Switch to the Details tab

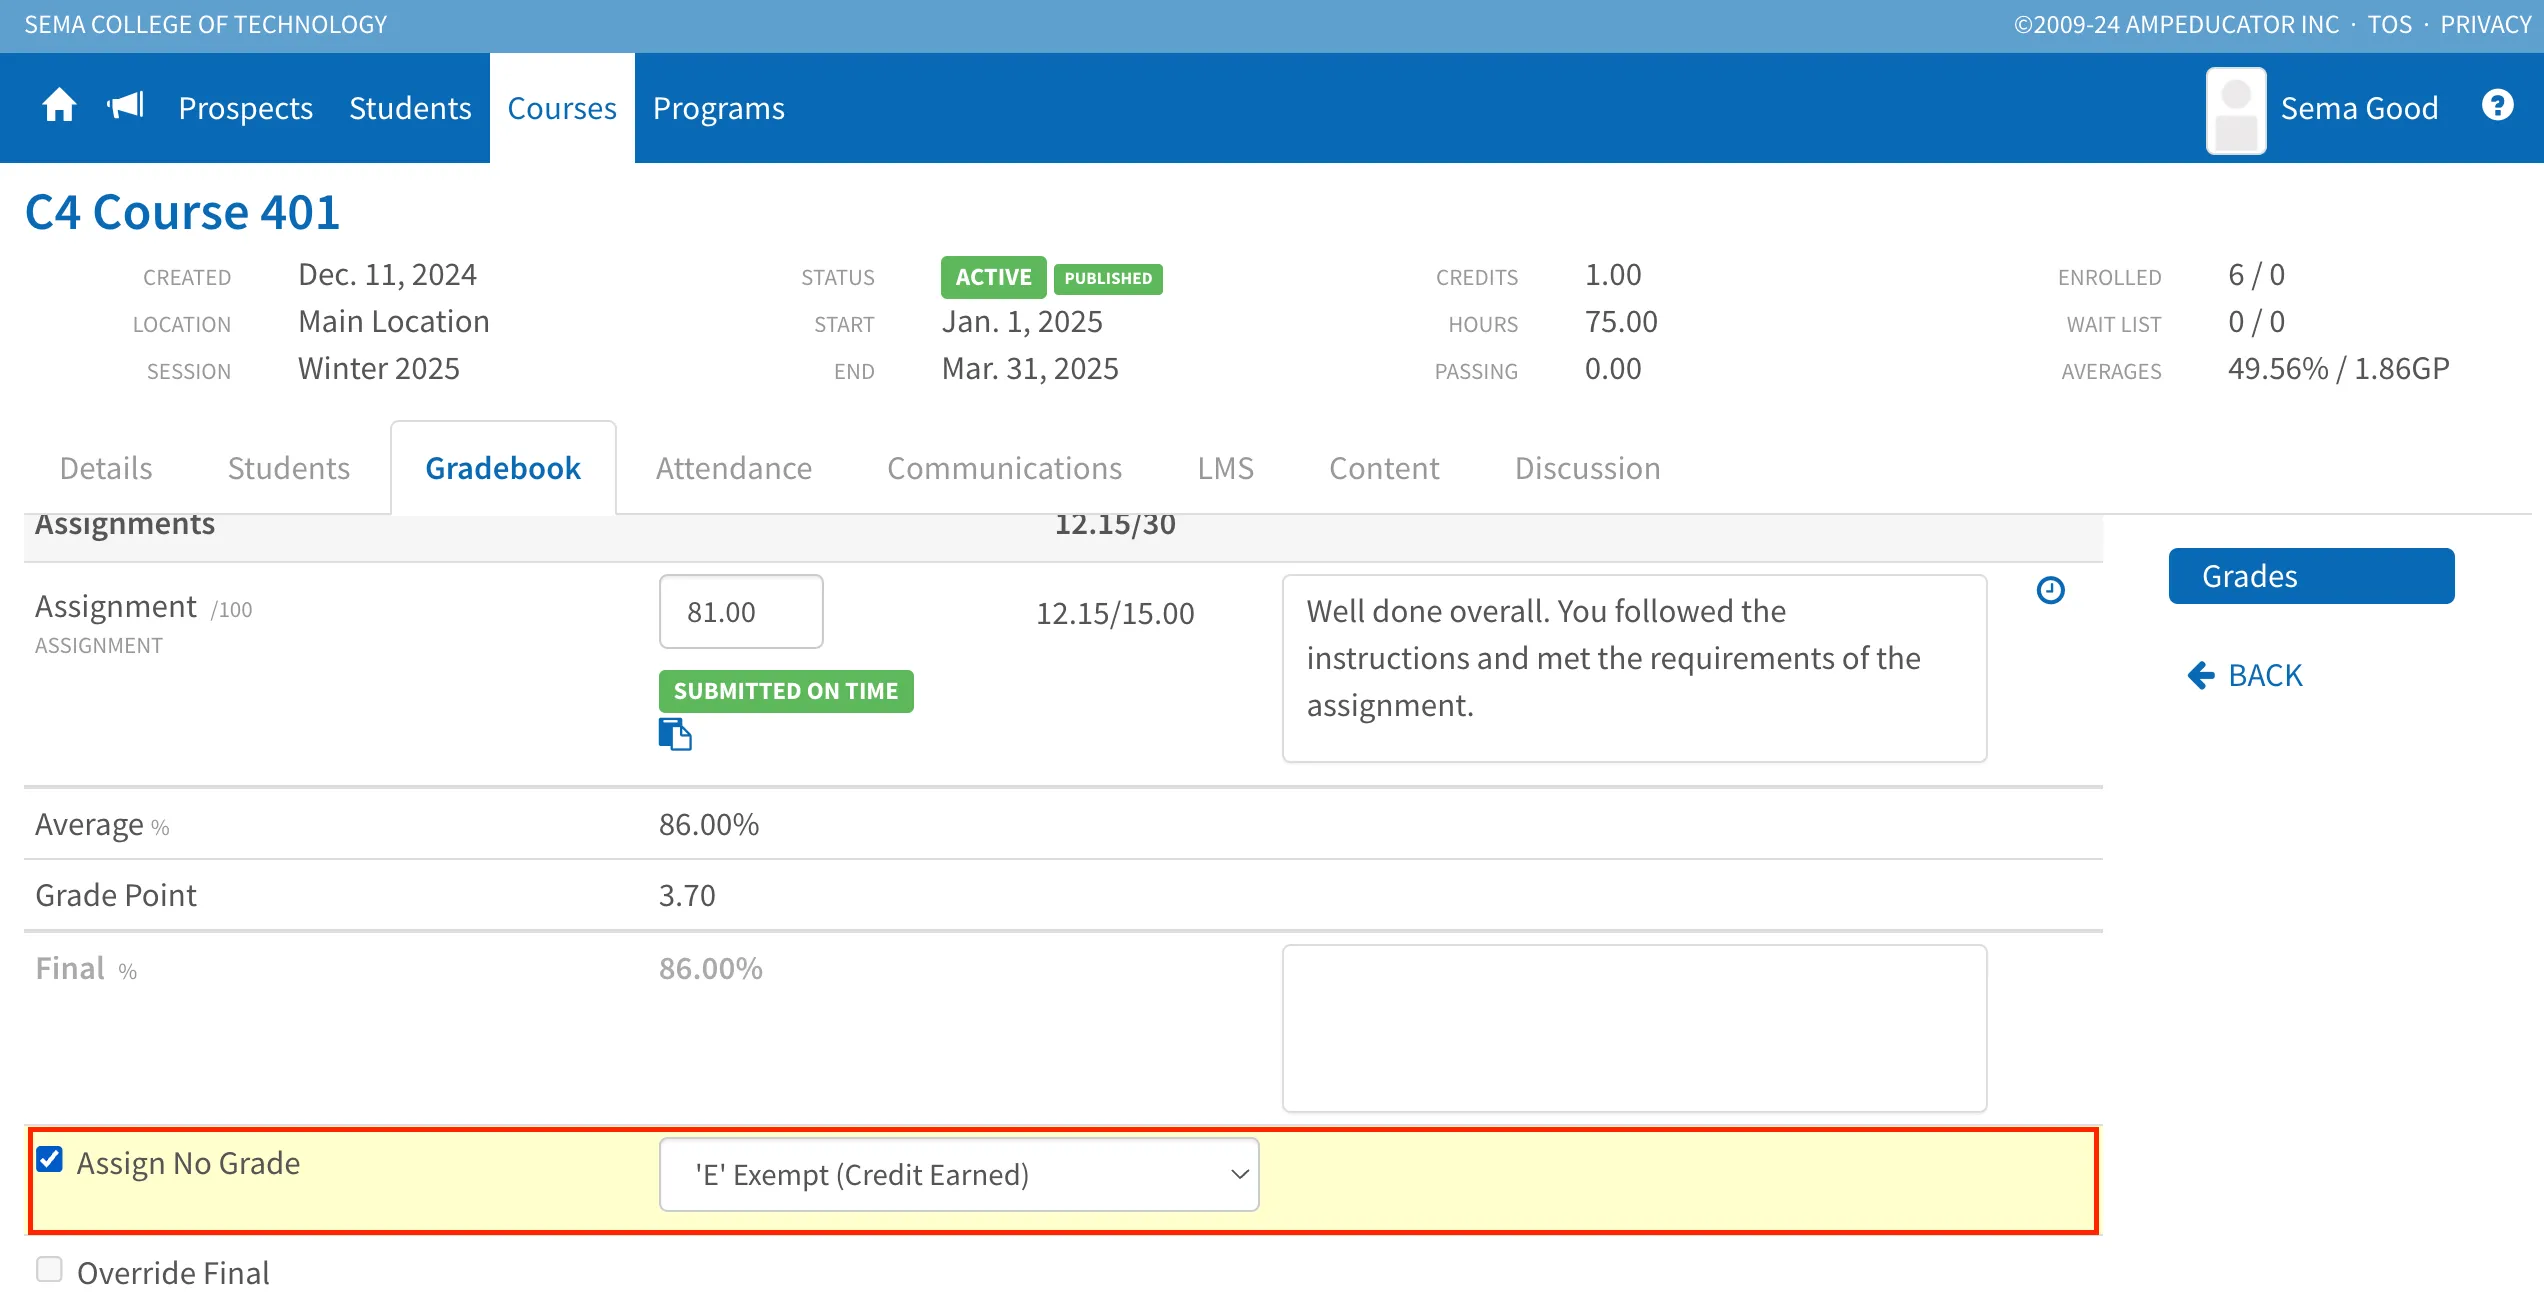tap(106, 468)
